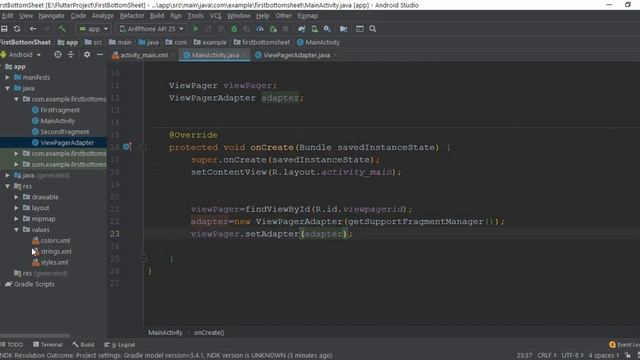The width and height of the screenshot is (640, 360).
Task: Start debugging with the green bug icon
Action: (x=234, y=29)
